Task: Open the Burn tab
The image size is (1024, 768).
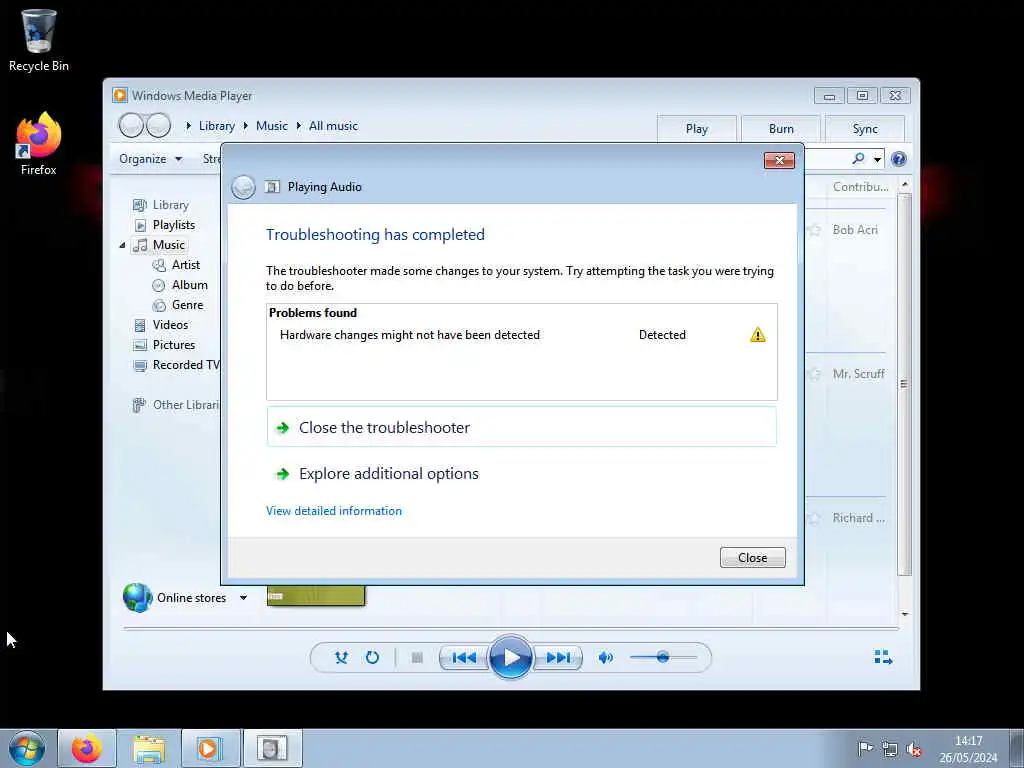Action: tap(781, 129)
